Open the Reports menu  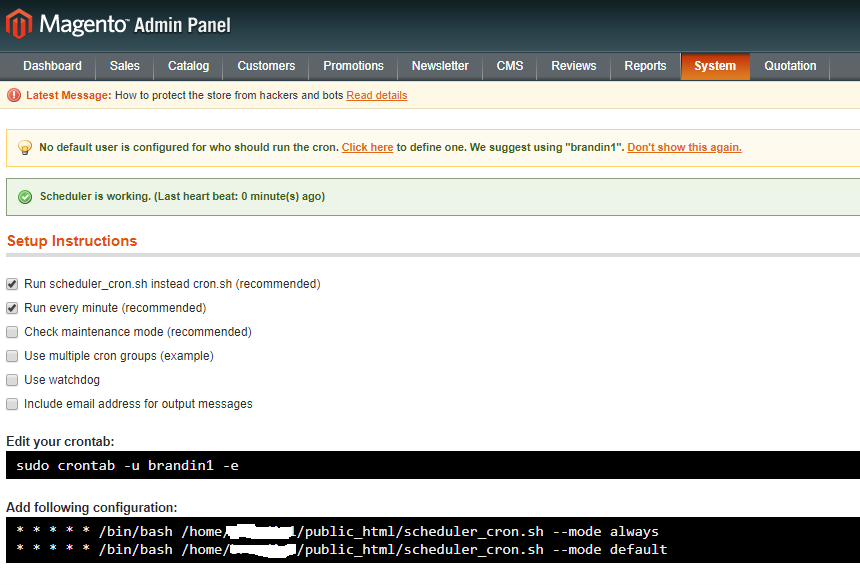pyautogui.click(x=645, y=66)
